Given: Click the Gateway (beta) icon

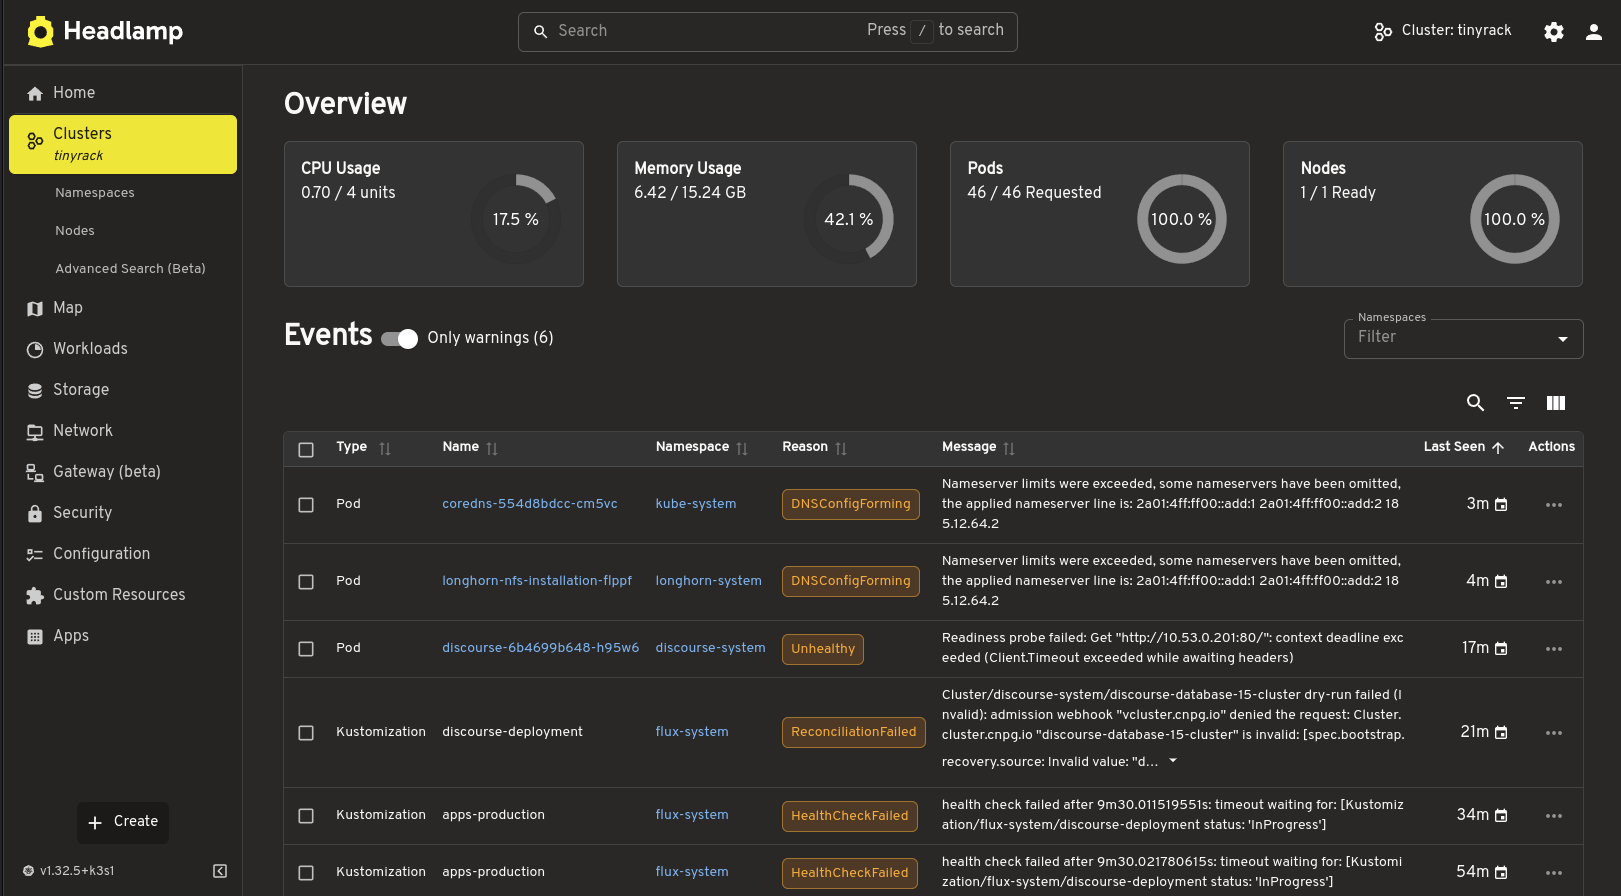Looking at the screenshot, I should (x=35, y=473).
